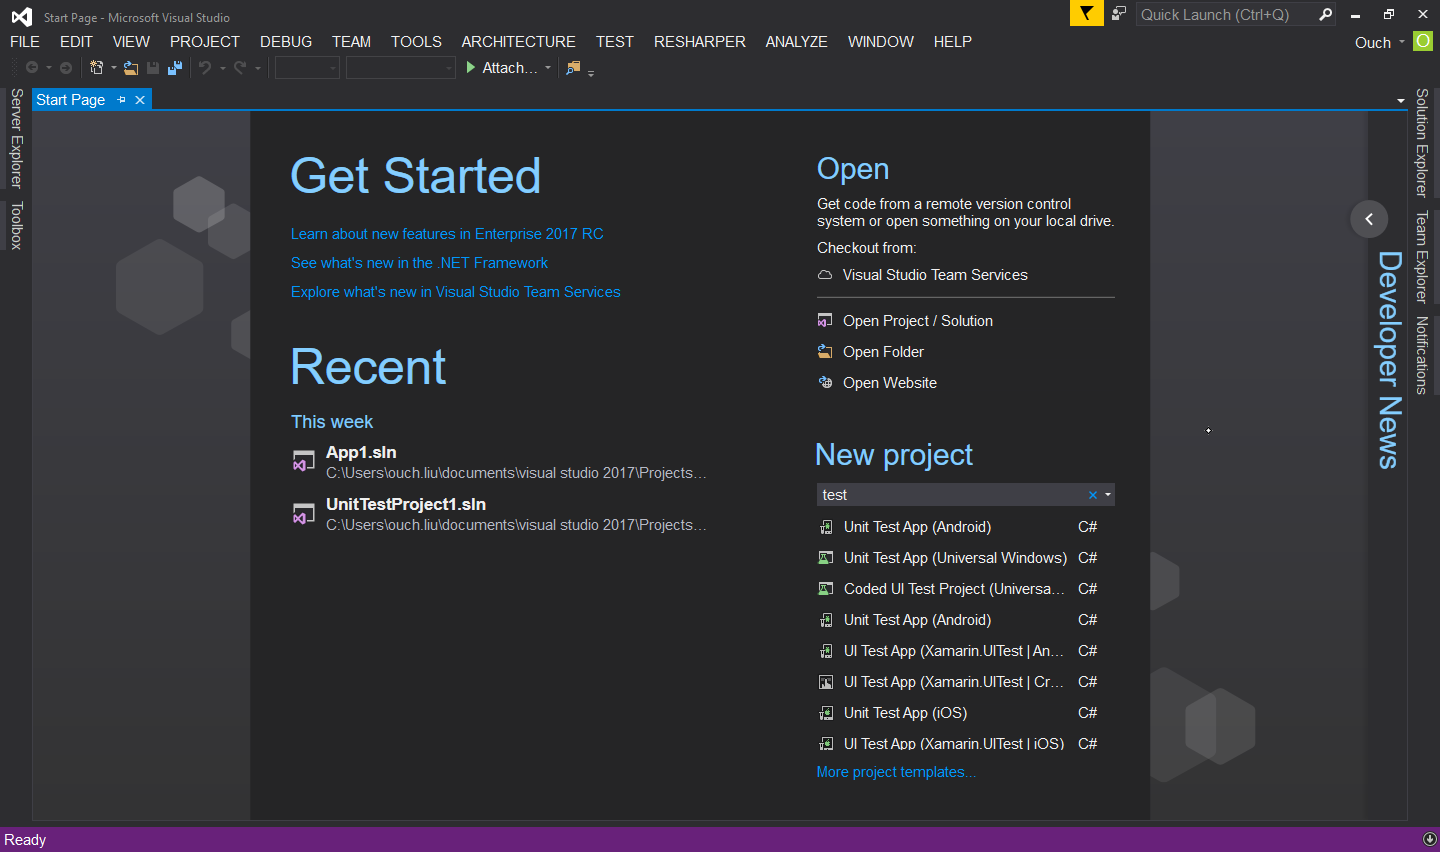Click the Open Project / Solution icon
This screenshot has height=852, width=1440.
point(825,321)
